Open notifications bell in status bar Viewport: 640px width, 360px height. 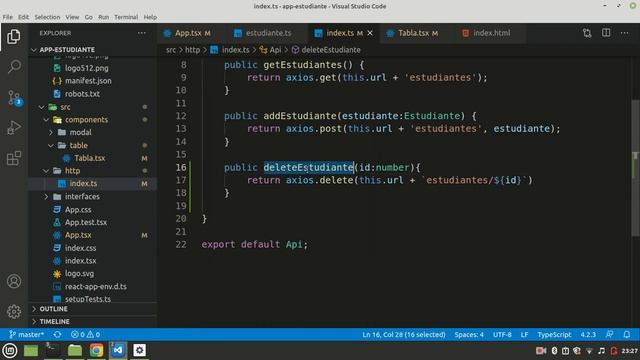point(627,334)
